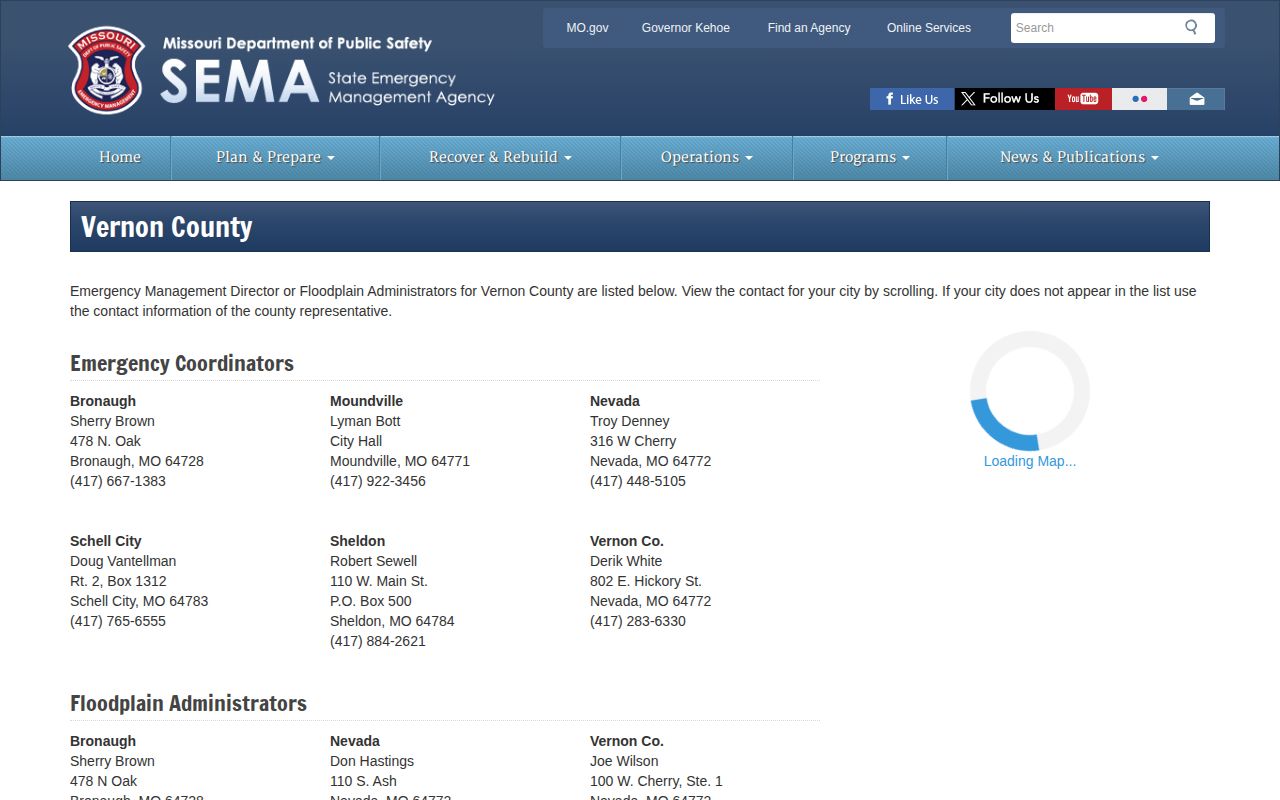1280x800 pixels.
Task: Open the Governor Kehoe link
Action: pos(686,28)
